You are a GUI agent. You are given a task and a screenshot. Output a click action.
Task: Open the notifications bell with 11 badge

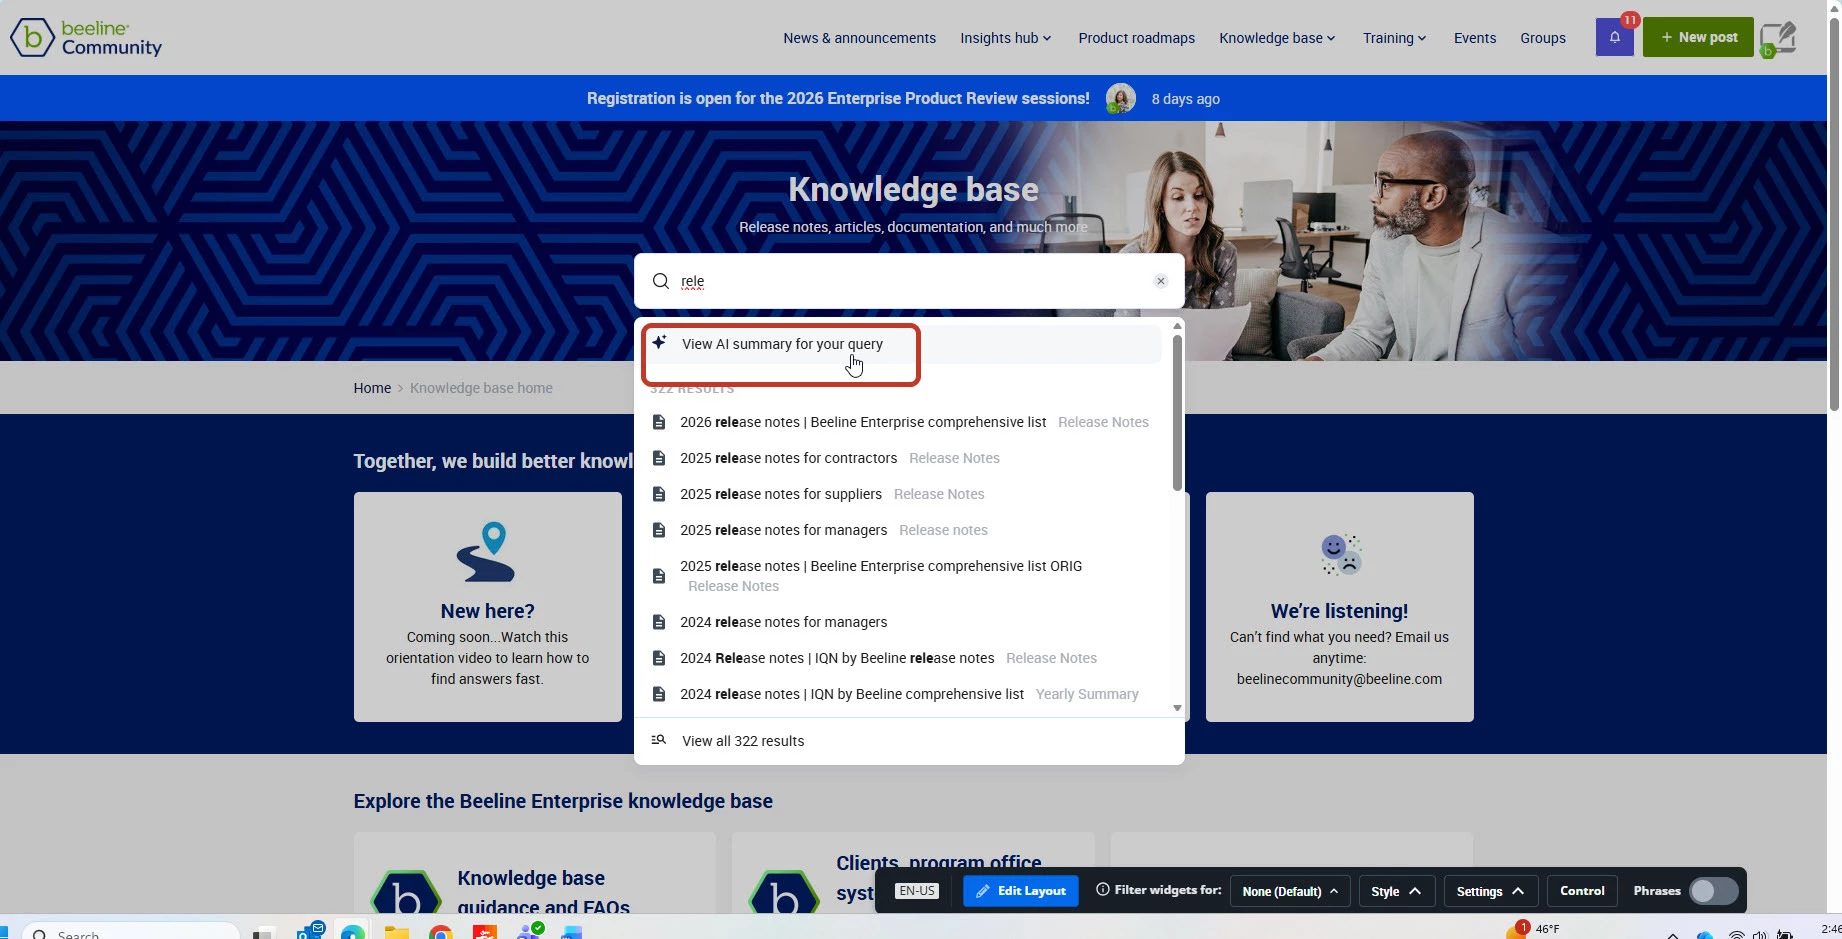(1614, 37)
